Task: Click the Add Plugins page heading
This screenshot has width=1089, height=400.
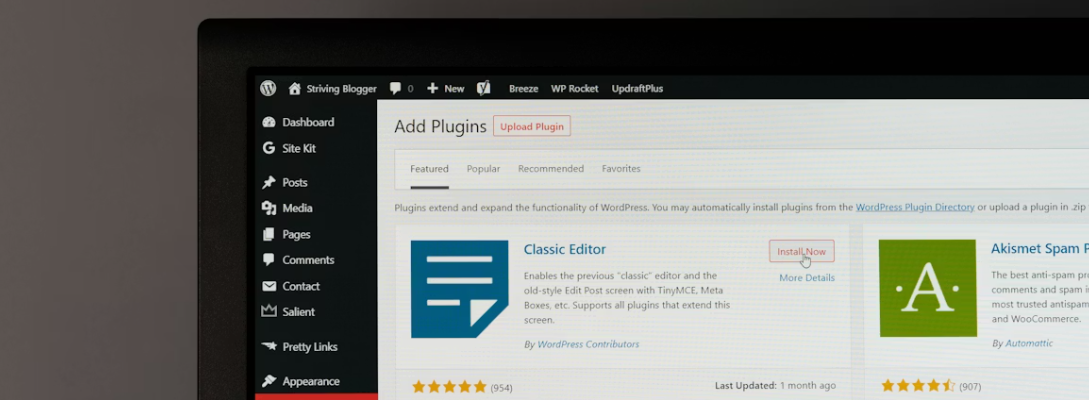Action: tap(440, 126)
